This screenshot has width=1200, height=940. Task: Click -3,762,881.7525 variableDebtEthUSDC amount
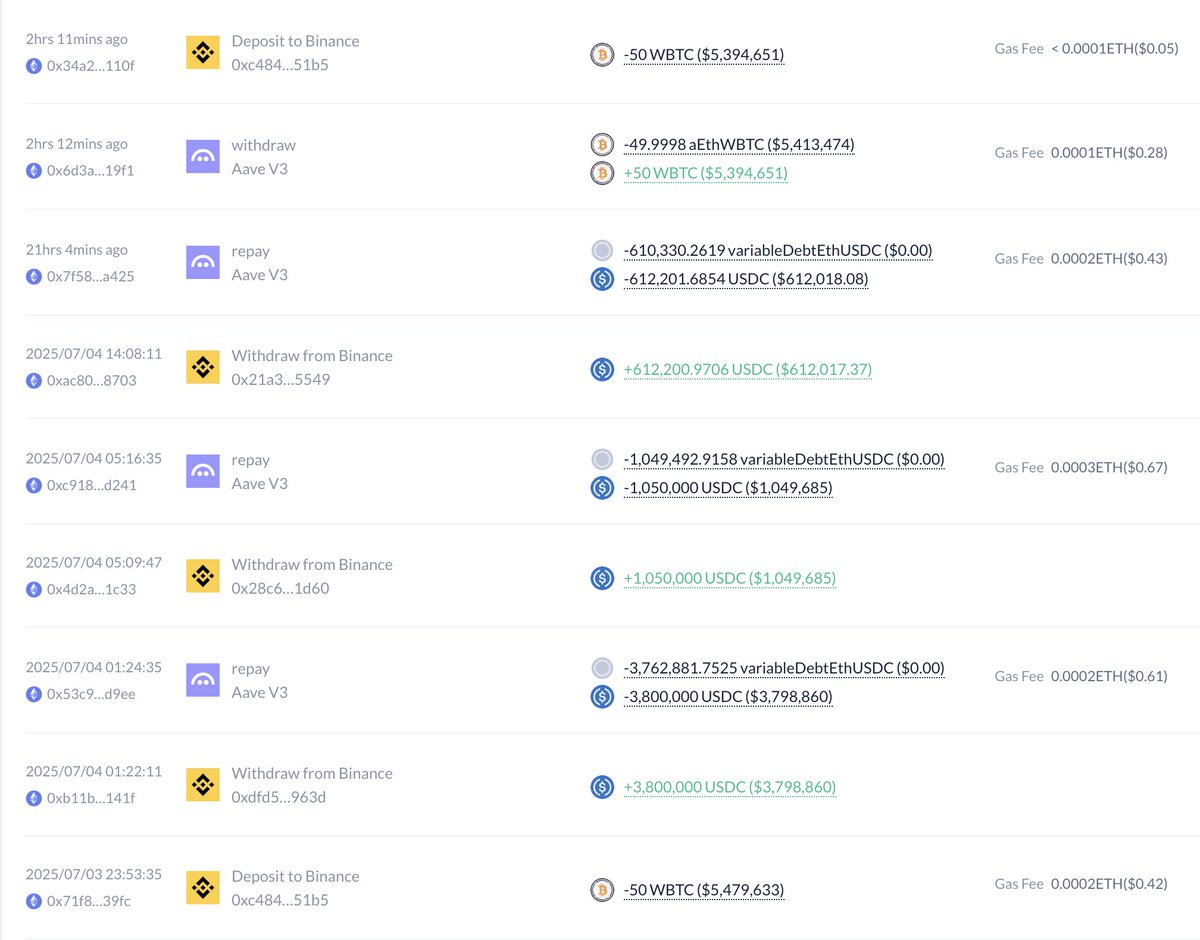point(784,668)
